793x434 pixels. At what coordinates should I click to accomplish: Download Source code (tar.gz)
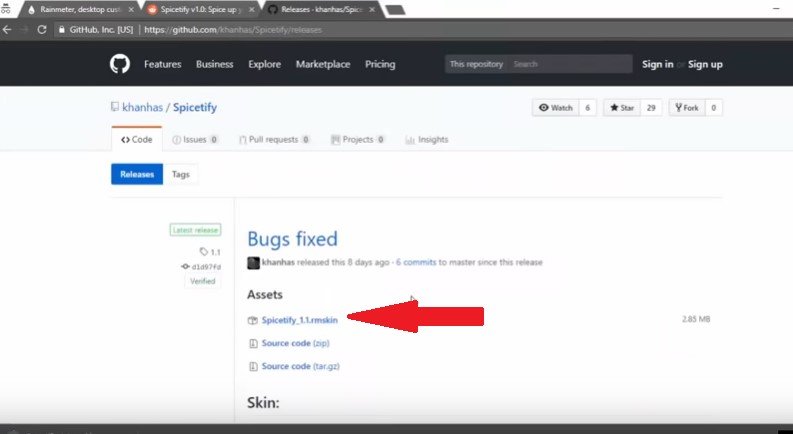(300, 366)
